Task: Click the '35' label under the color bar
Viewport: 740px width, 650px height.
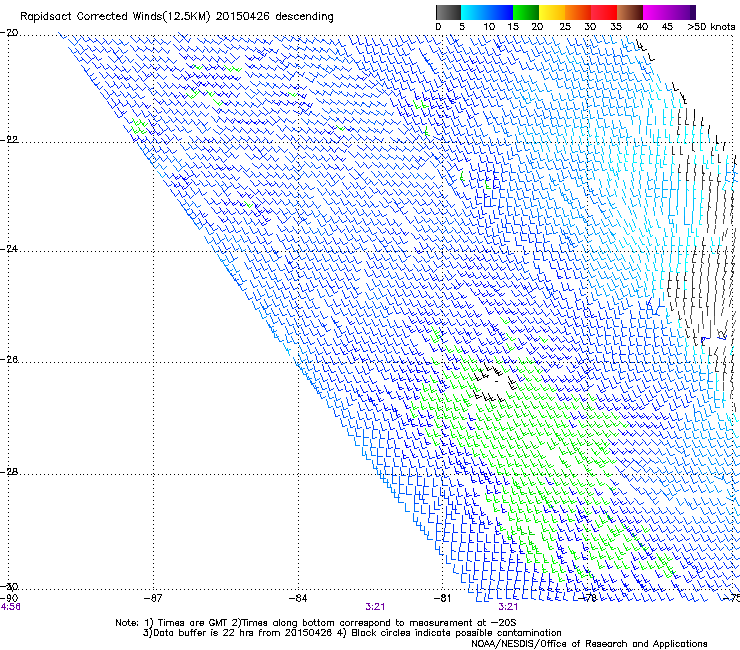Action: (x=616, y=27)
